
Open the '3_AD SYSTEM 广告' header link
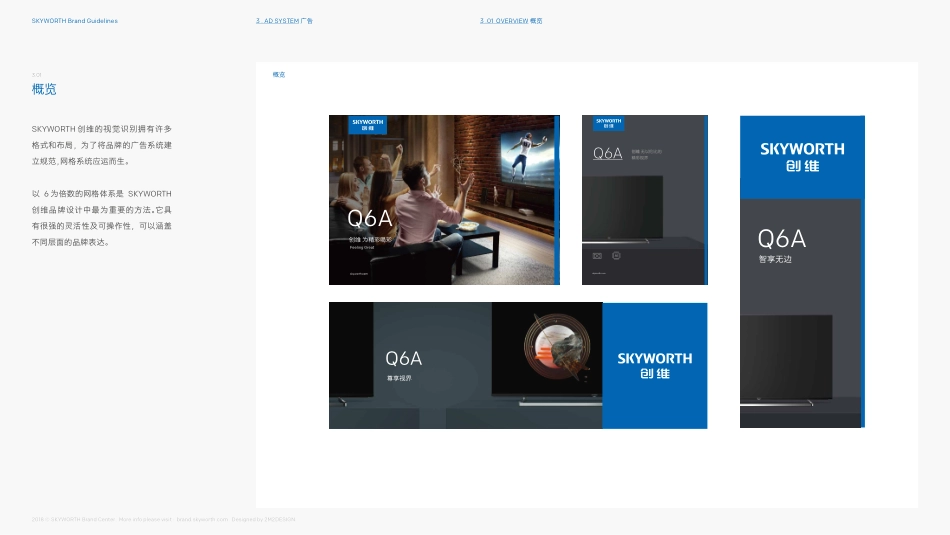(x=284, y=21)
